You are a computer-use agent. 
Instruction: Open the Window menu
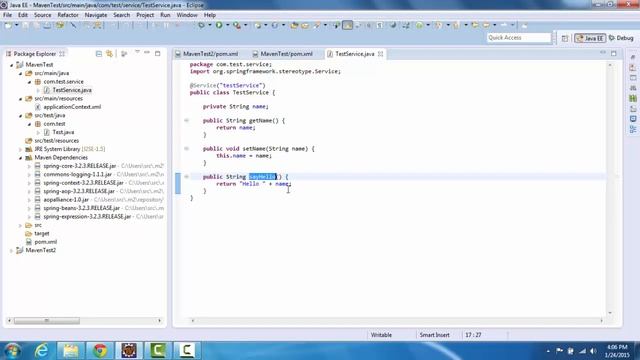pyautogui.click(x=187, y=15)
